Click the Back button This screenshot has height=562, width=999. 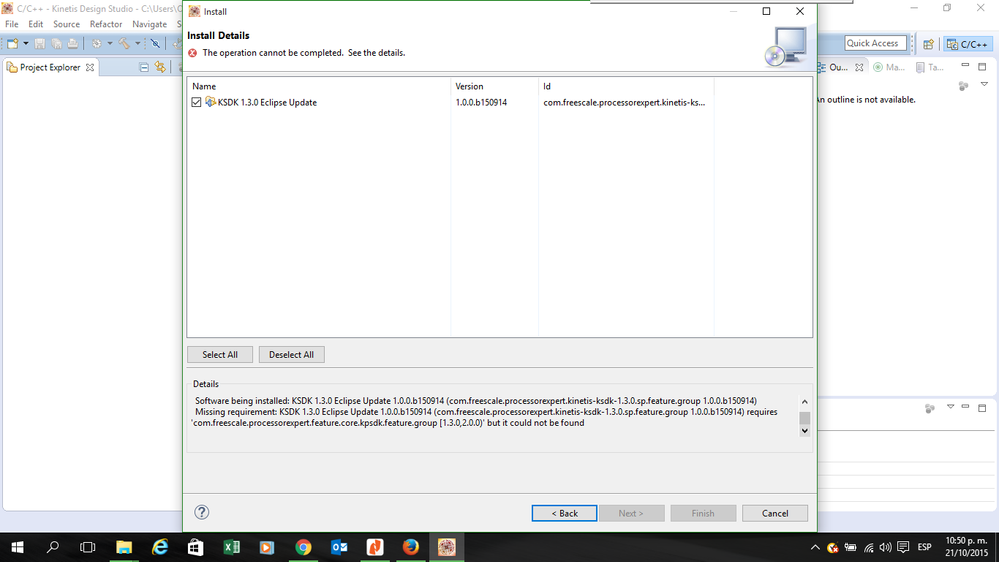pyautogui.click(x=564, y=513)
